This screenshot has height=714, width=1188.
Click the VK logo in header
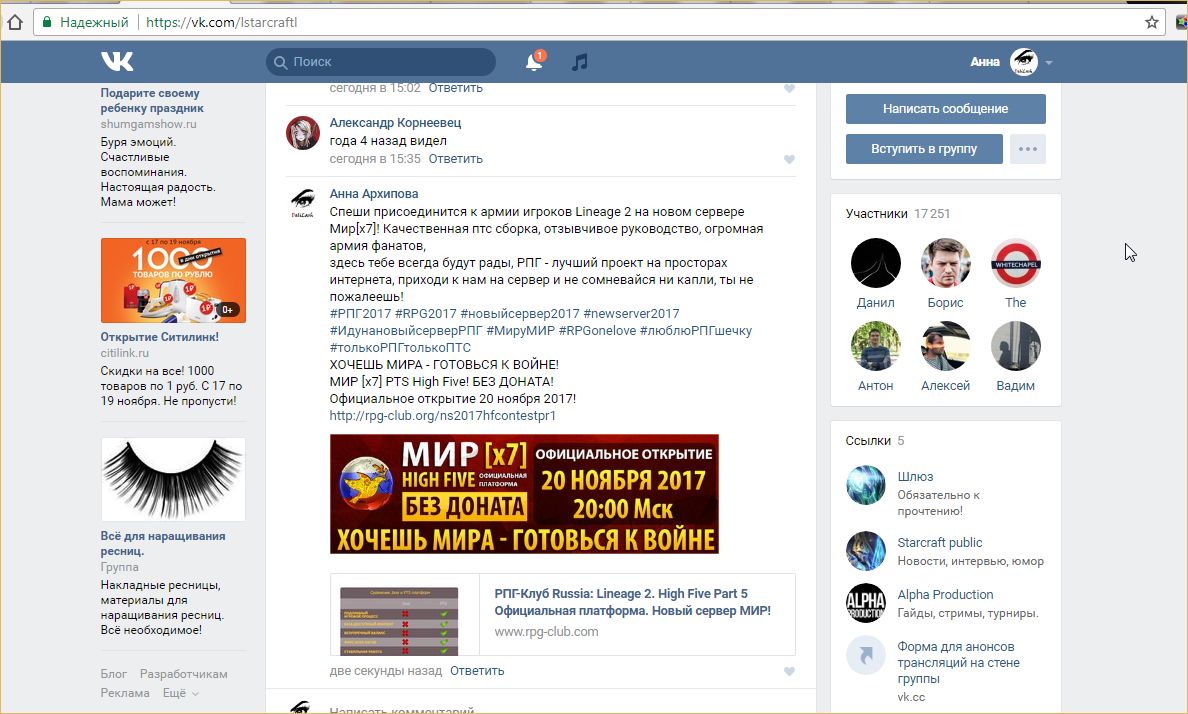[117, 61]
